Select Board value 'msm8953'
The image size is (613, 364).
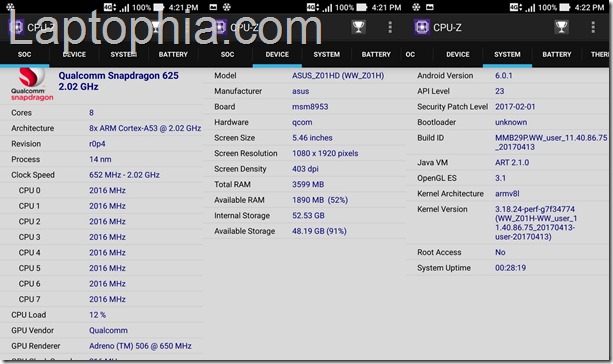tap(310, 107)
